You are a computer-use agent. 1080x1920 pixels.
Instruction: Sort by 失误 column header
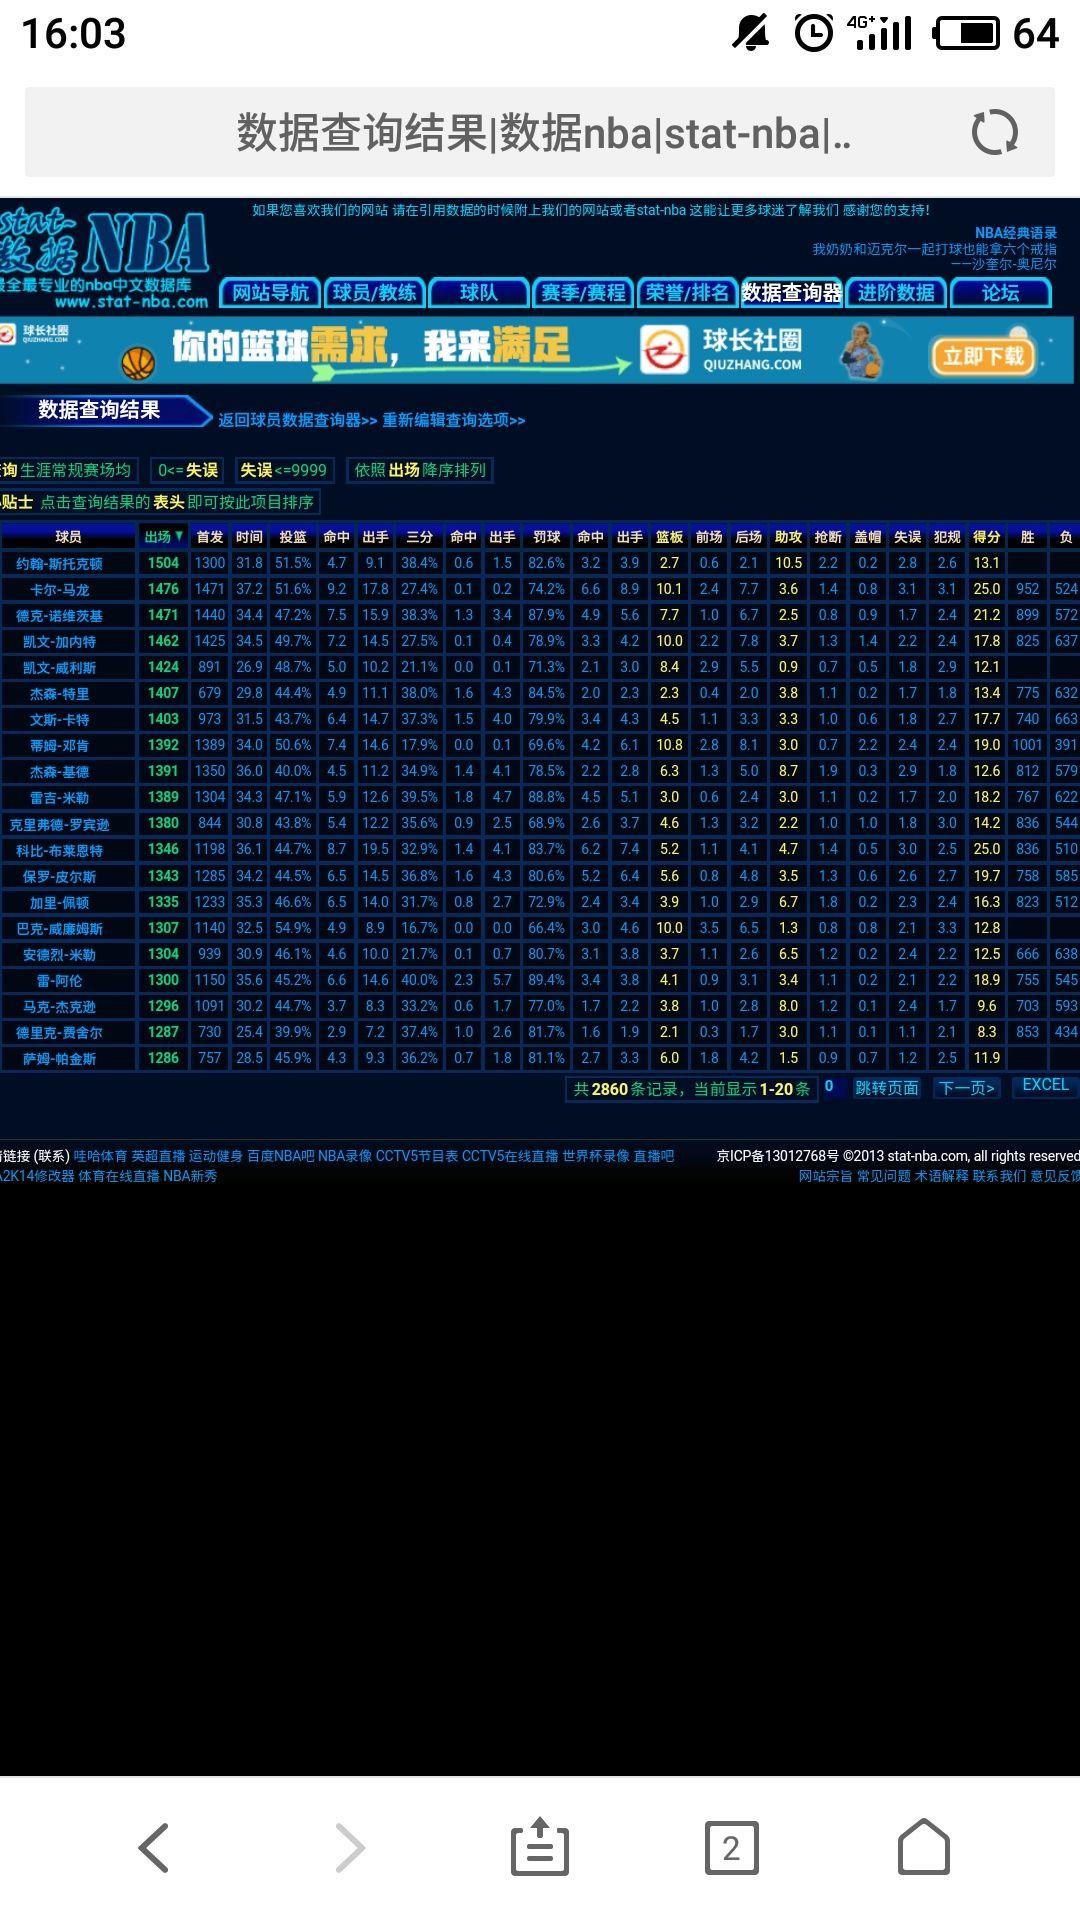(907, 537)
